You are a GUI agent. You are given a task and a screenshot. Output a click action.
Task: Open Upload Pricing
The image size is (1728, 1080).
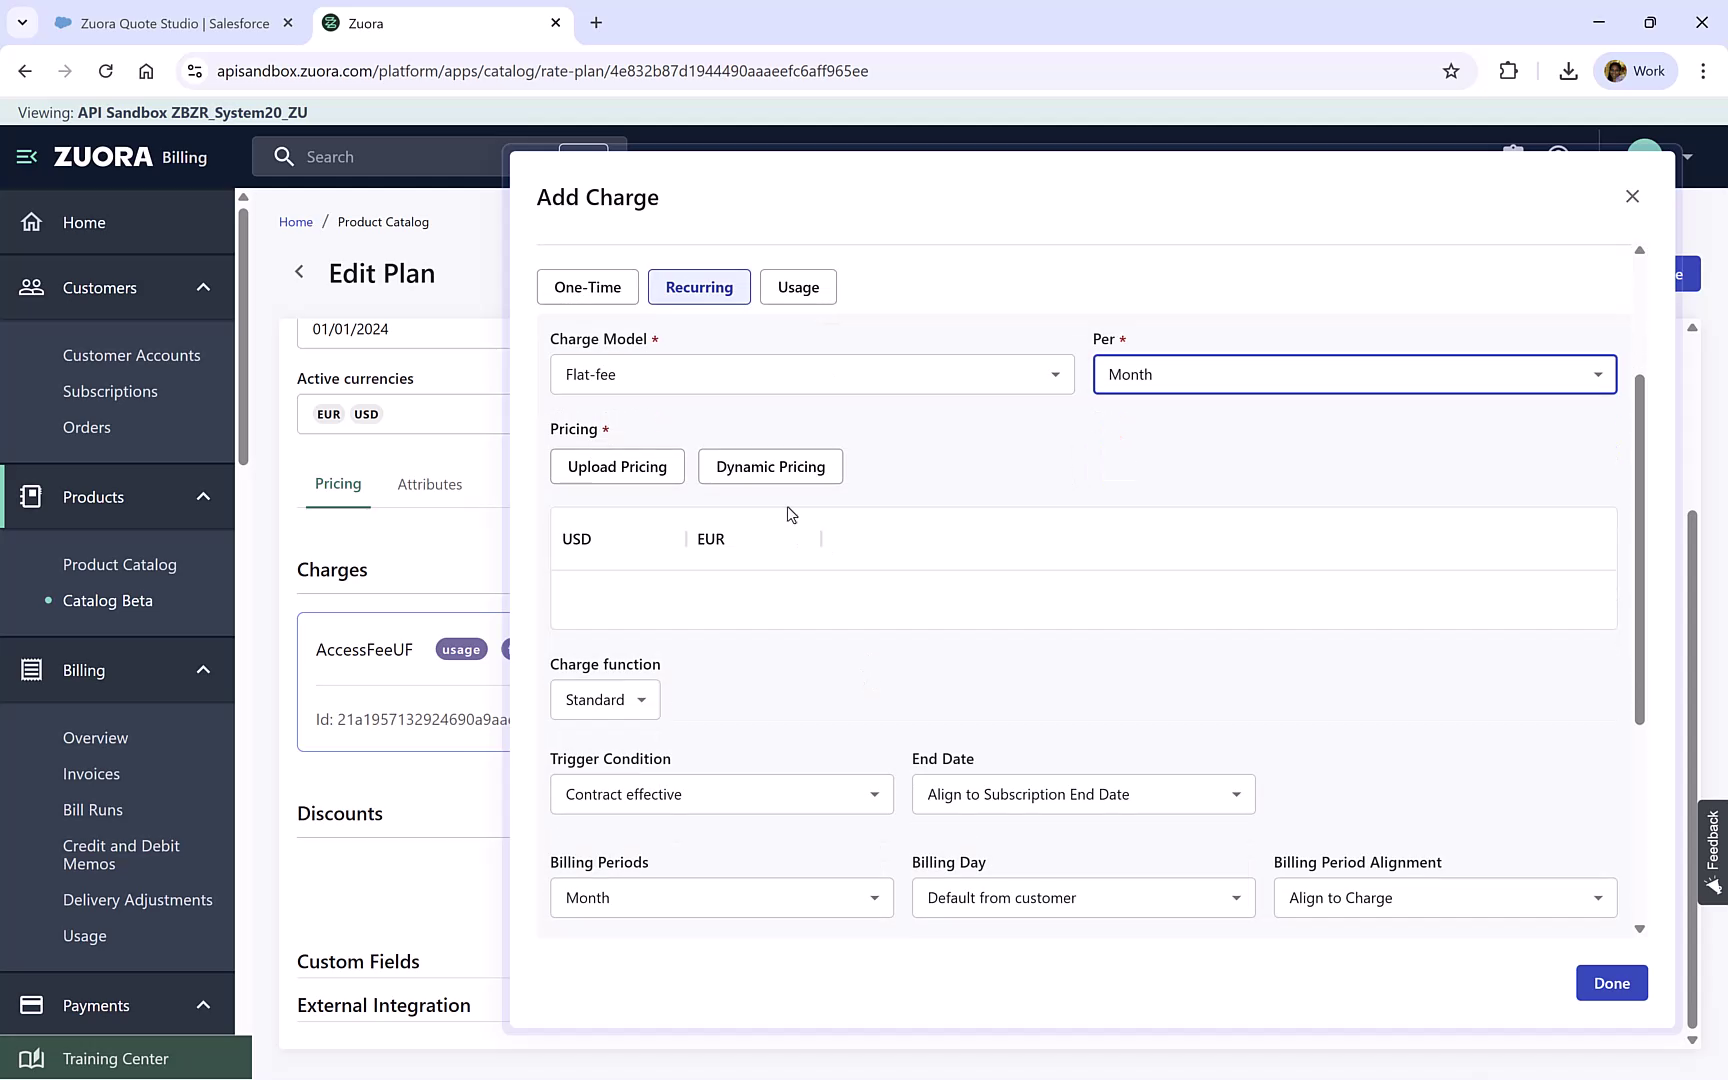coord(617,466)
